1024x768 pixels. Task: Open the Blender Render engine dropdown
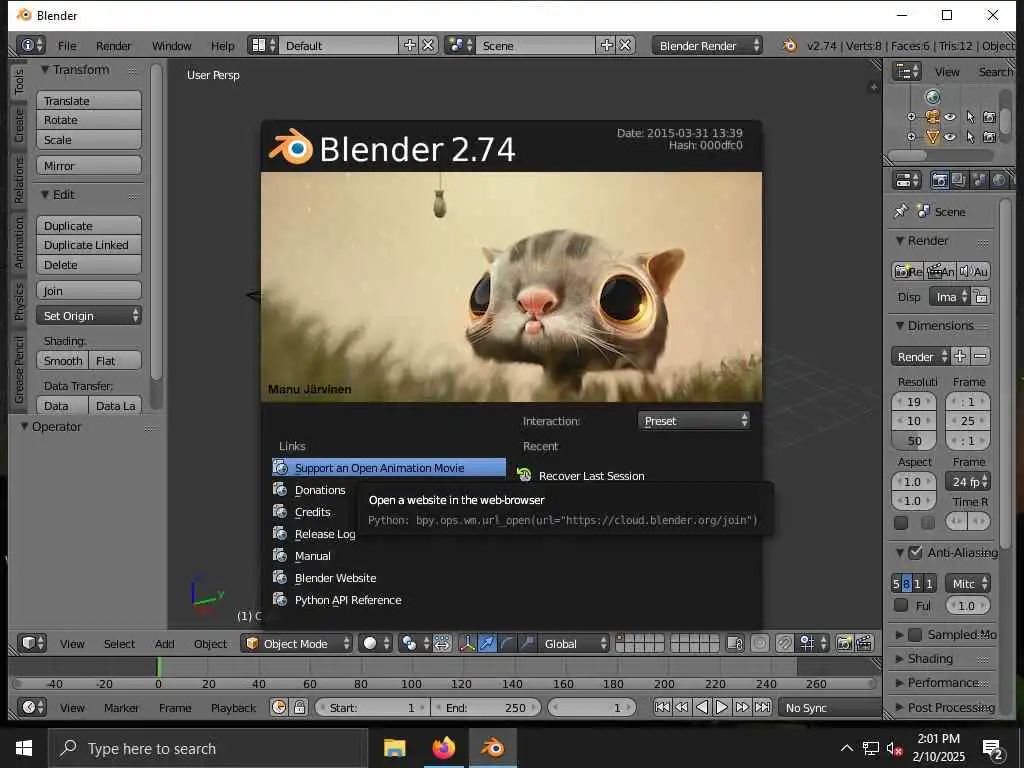(707, 45)
